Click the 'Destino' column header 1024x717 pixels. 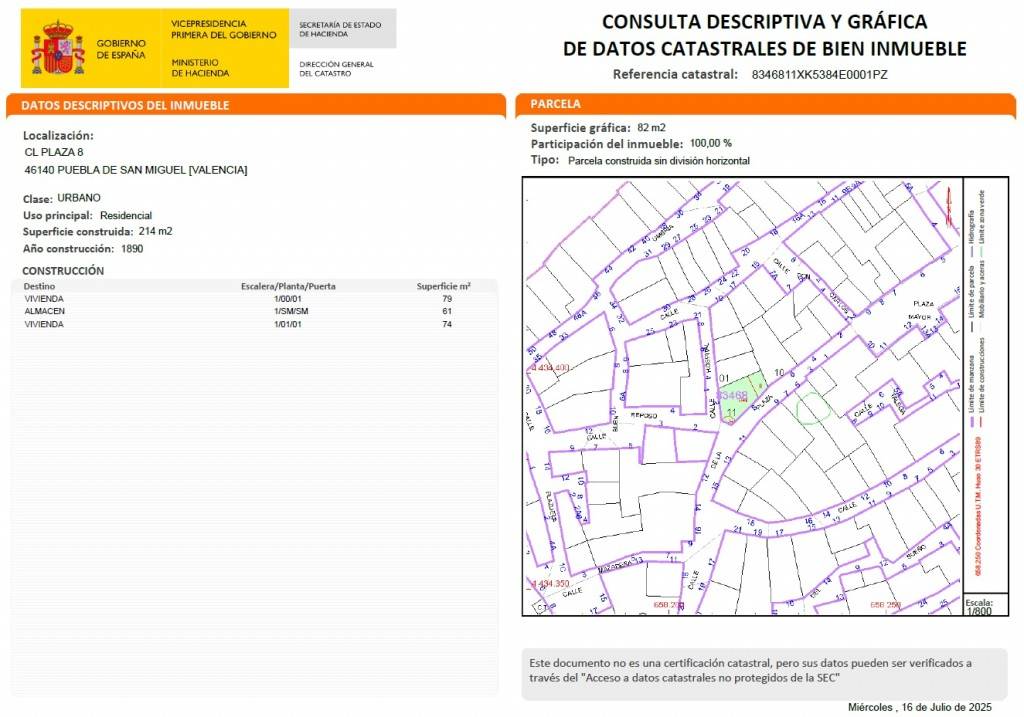coord(39,286)
